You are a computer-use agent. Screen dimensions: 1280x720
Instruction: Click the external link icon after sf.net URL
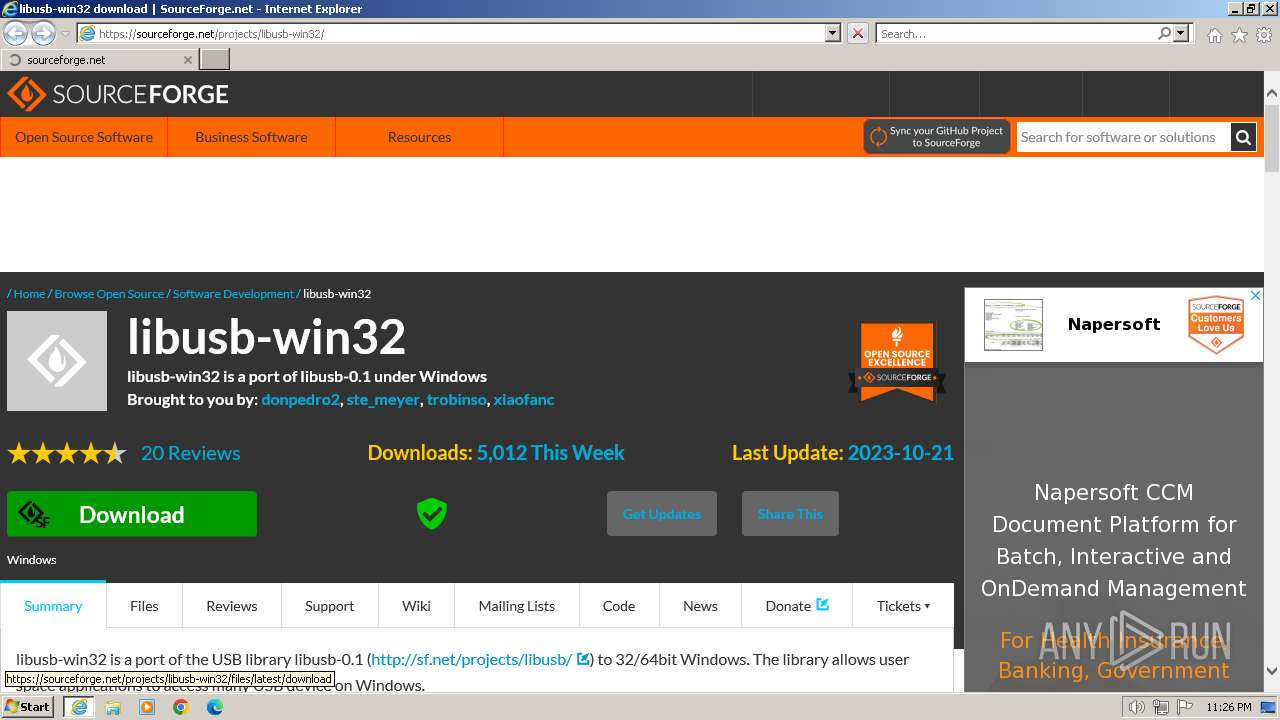tap(583, 659)
